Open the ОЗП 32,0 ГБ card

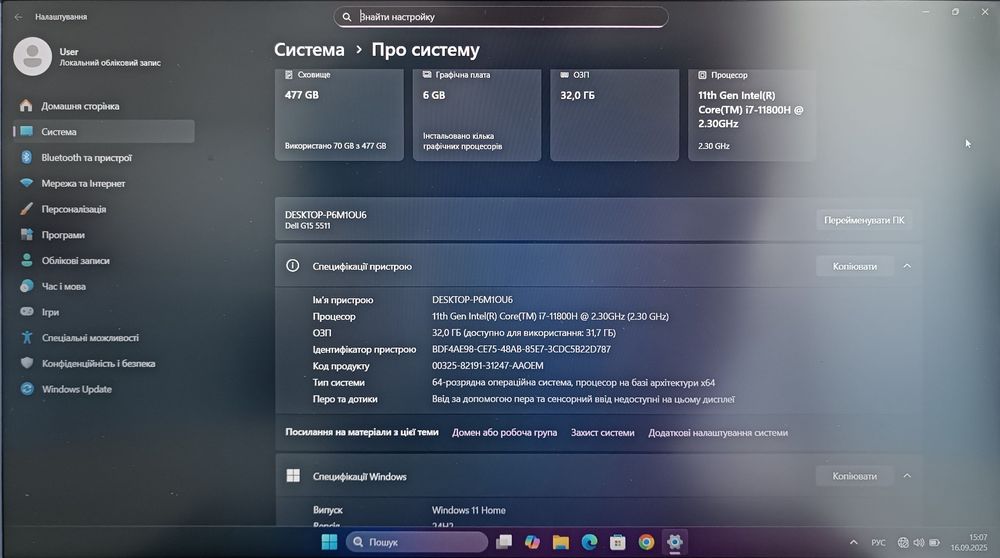click(x=615, y=115)
